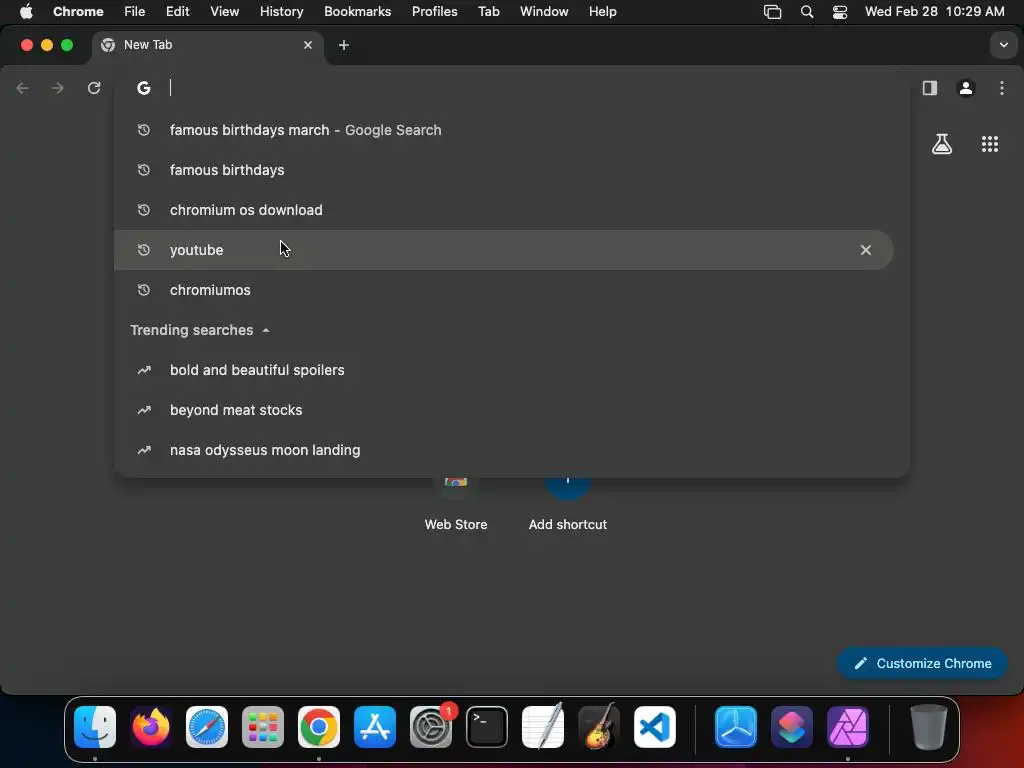
Task: Go forward using the forward arrow
Action: point(58,88)
